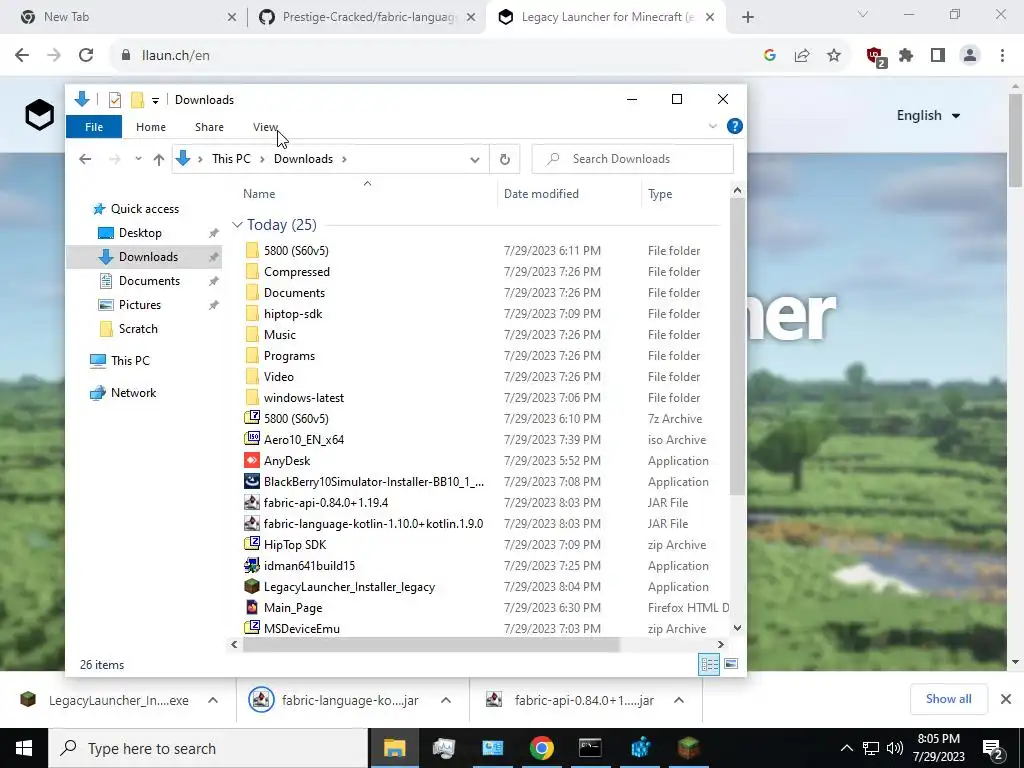Click the Search Downloads field

632,159
